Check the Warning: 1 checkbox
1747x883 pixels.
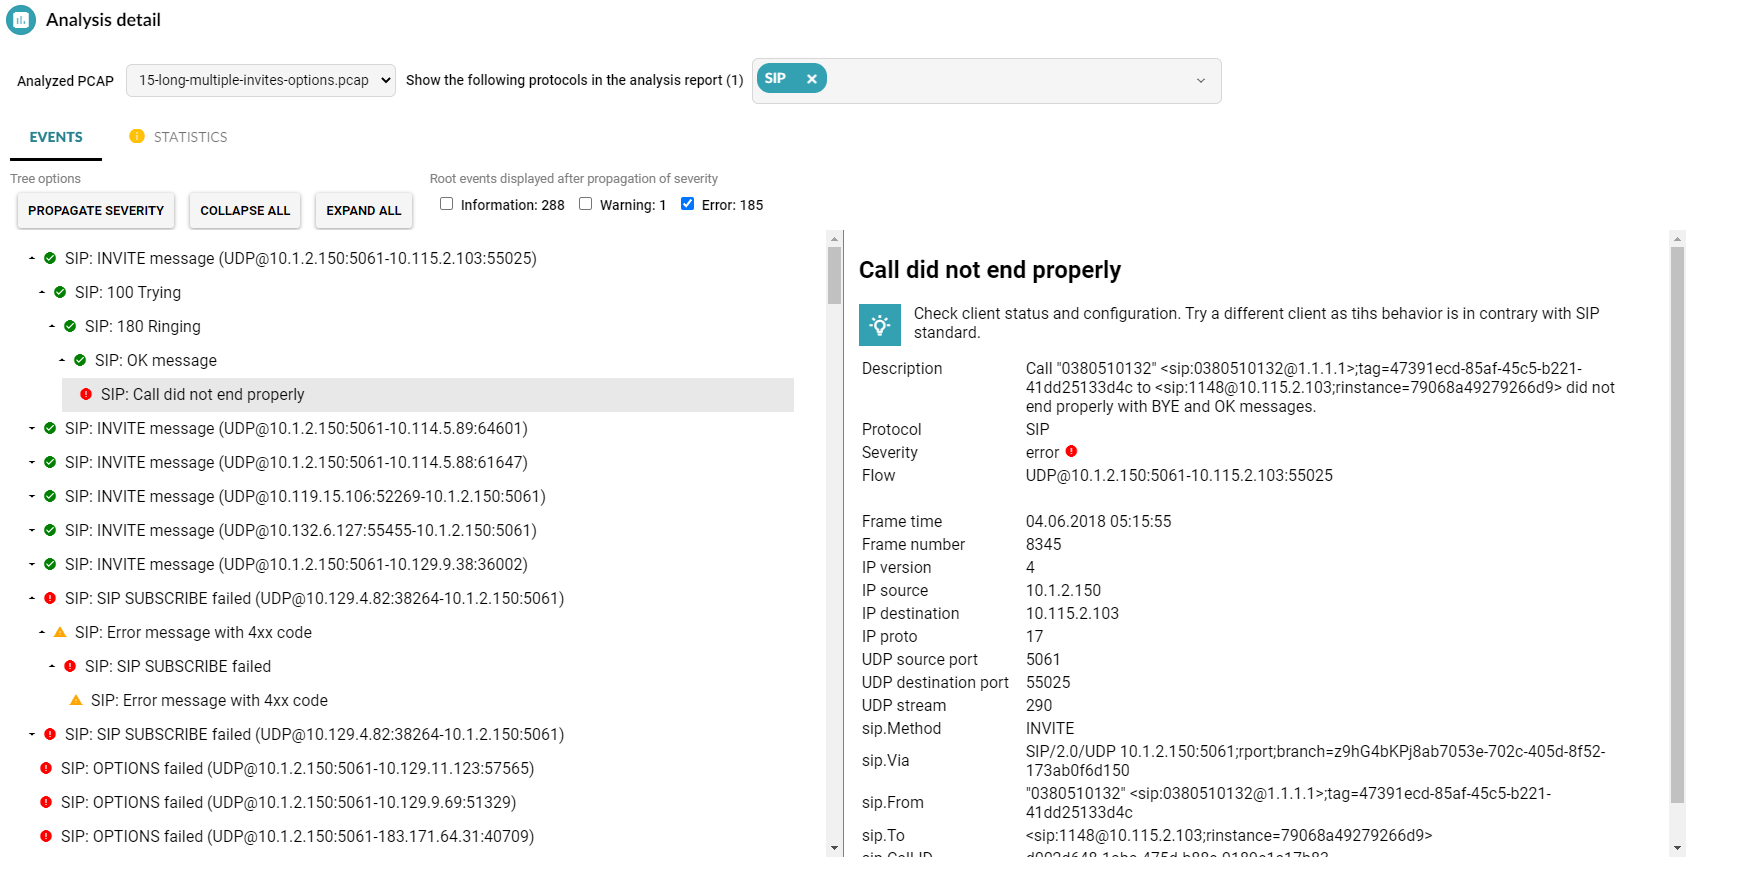click(586, 204)
